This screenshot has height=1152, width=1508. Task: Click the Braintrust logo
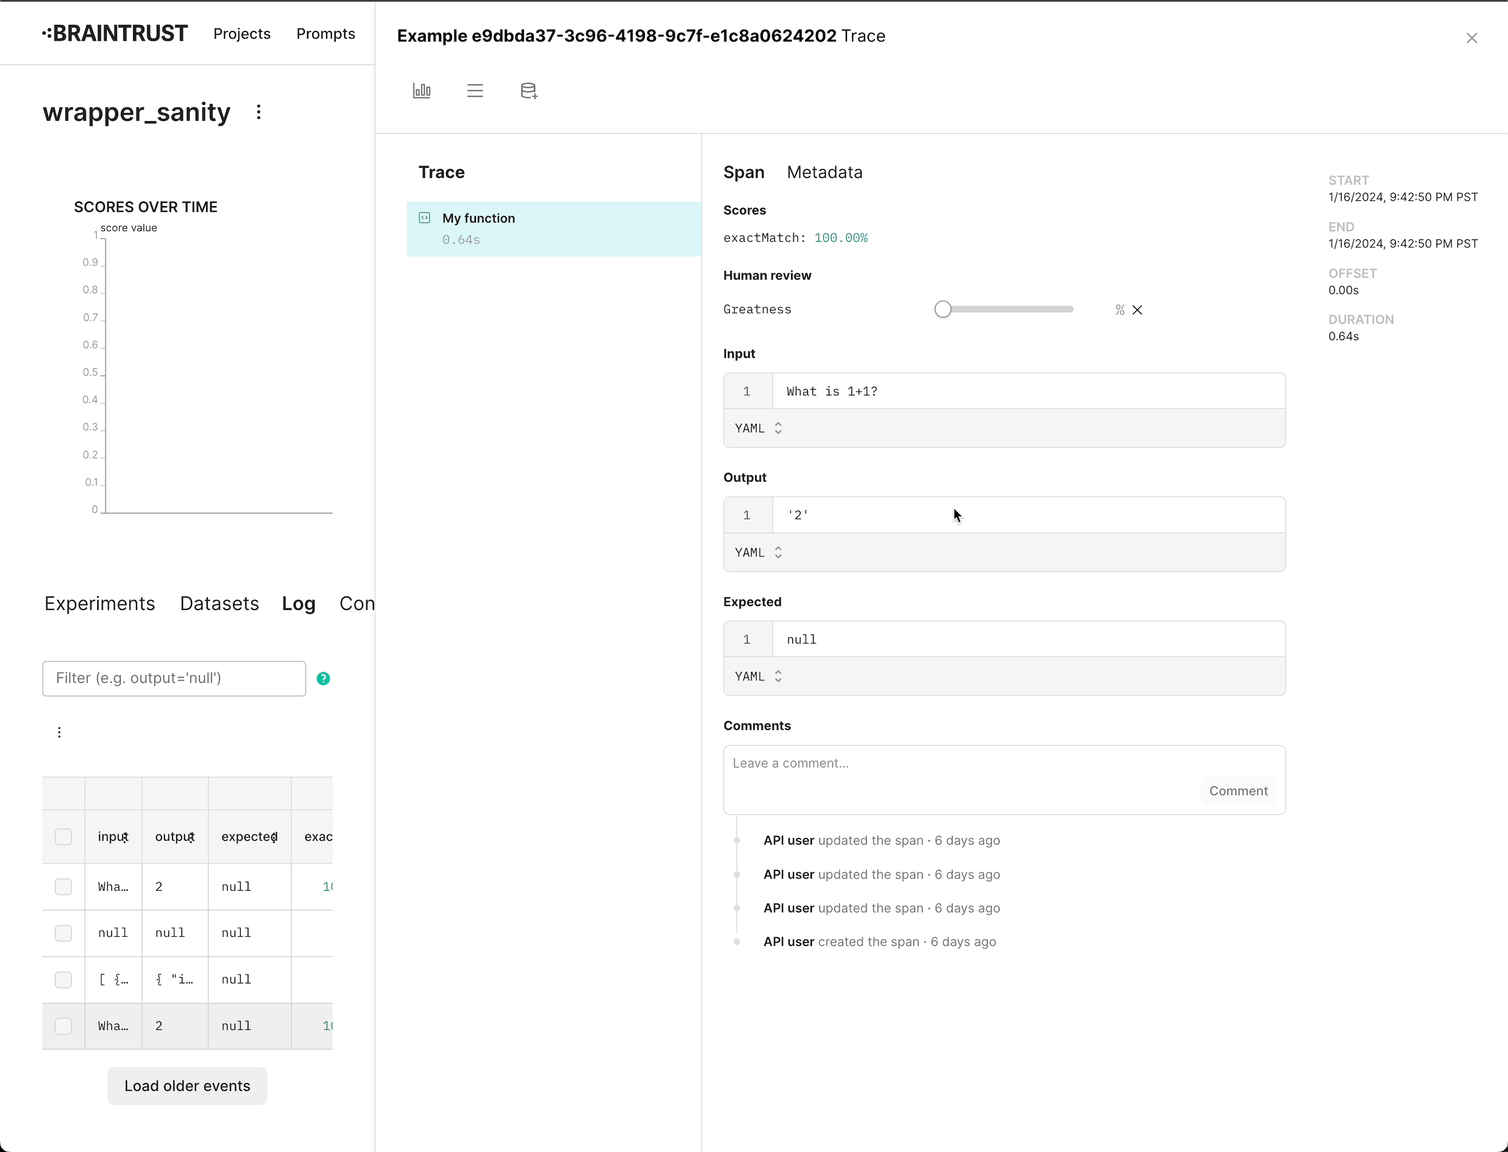coord(115,34)
